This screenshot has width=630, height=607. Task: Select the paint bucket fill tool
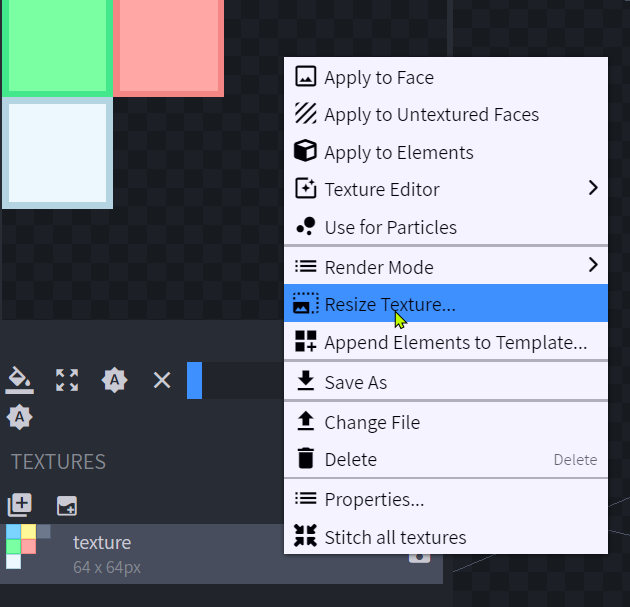(x=20, y=380)
